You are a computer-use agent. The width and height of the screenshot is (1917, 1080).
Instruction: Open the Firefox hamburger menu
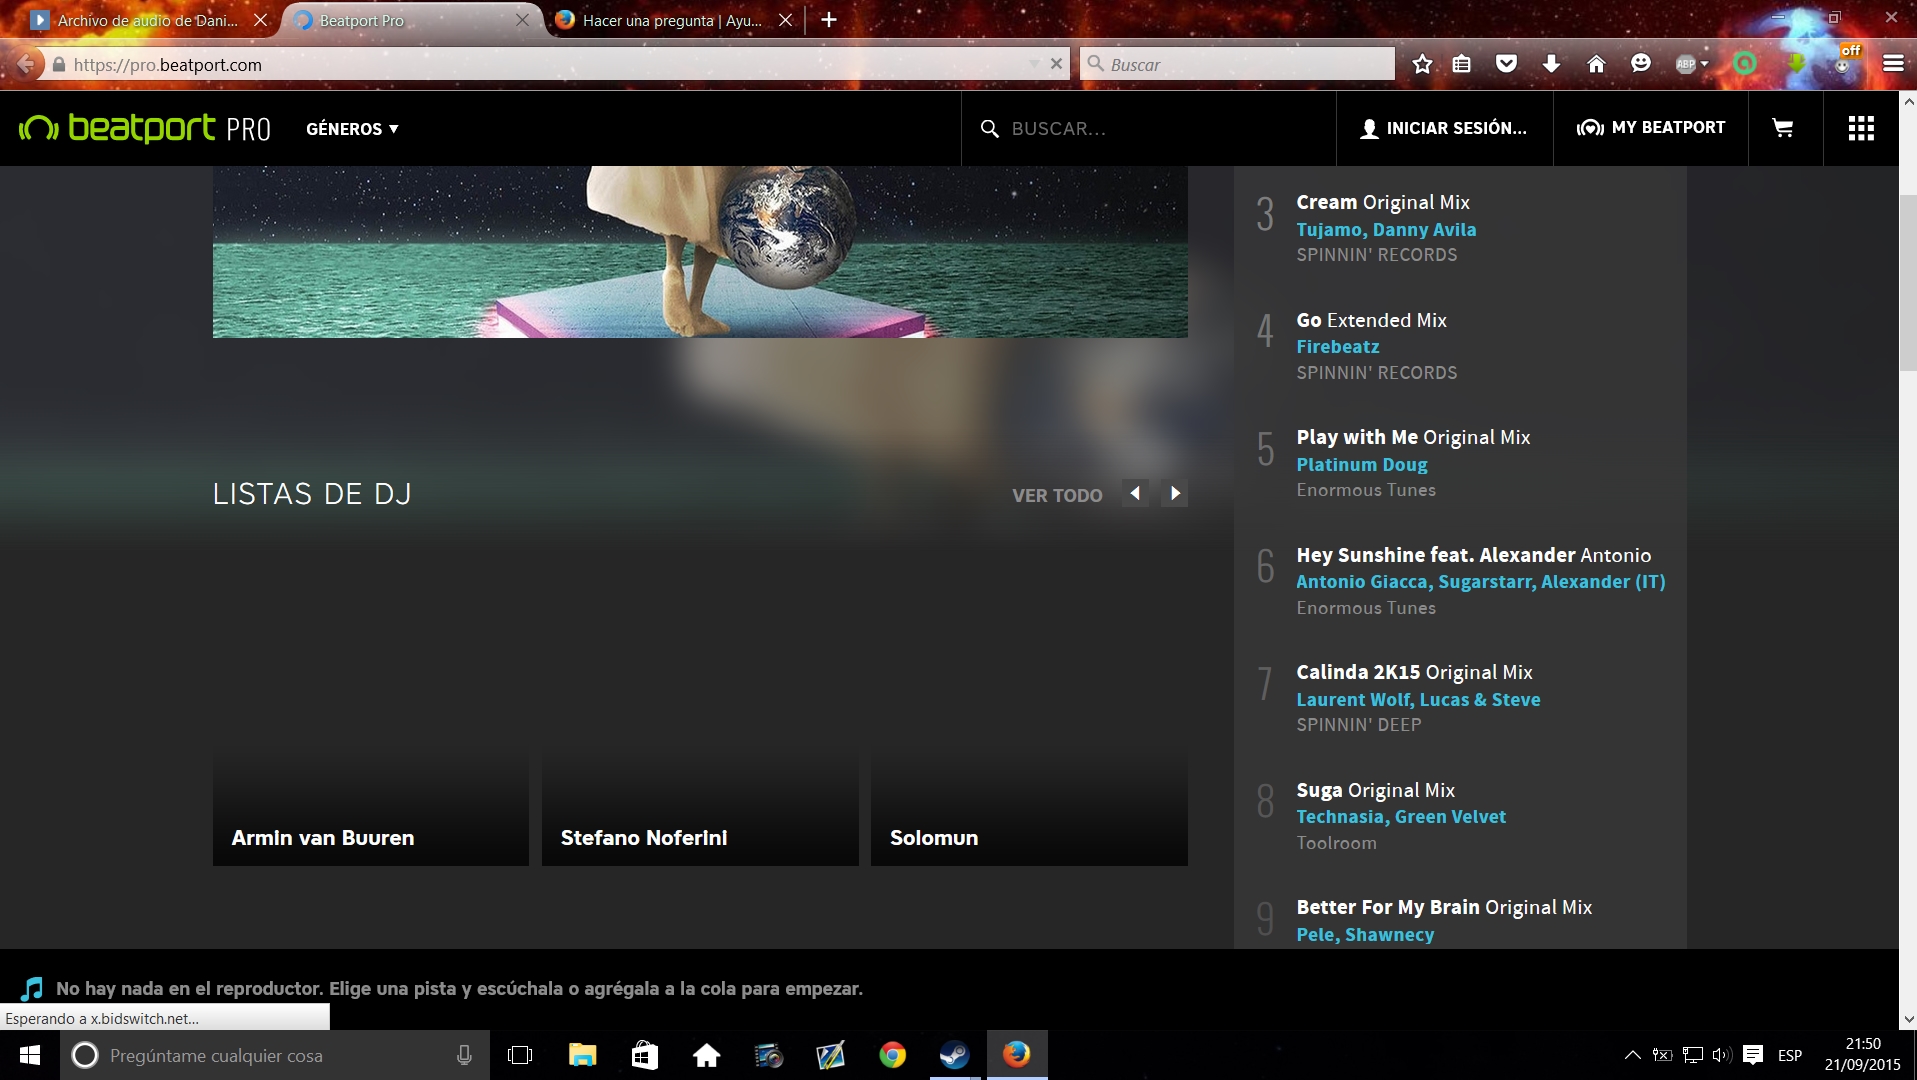tap(1893, 64)
